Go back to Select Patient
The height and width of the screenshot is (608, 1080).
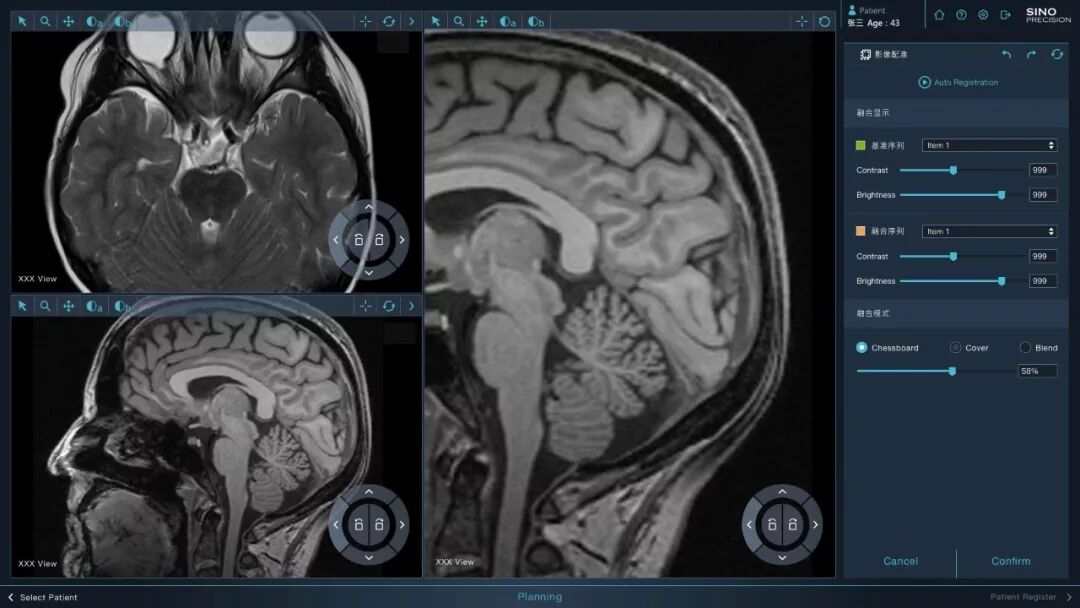click(x=43, y=597)
